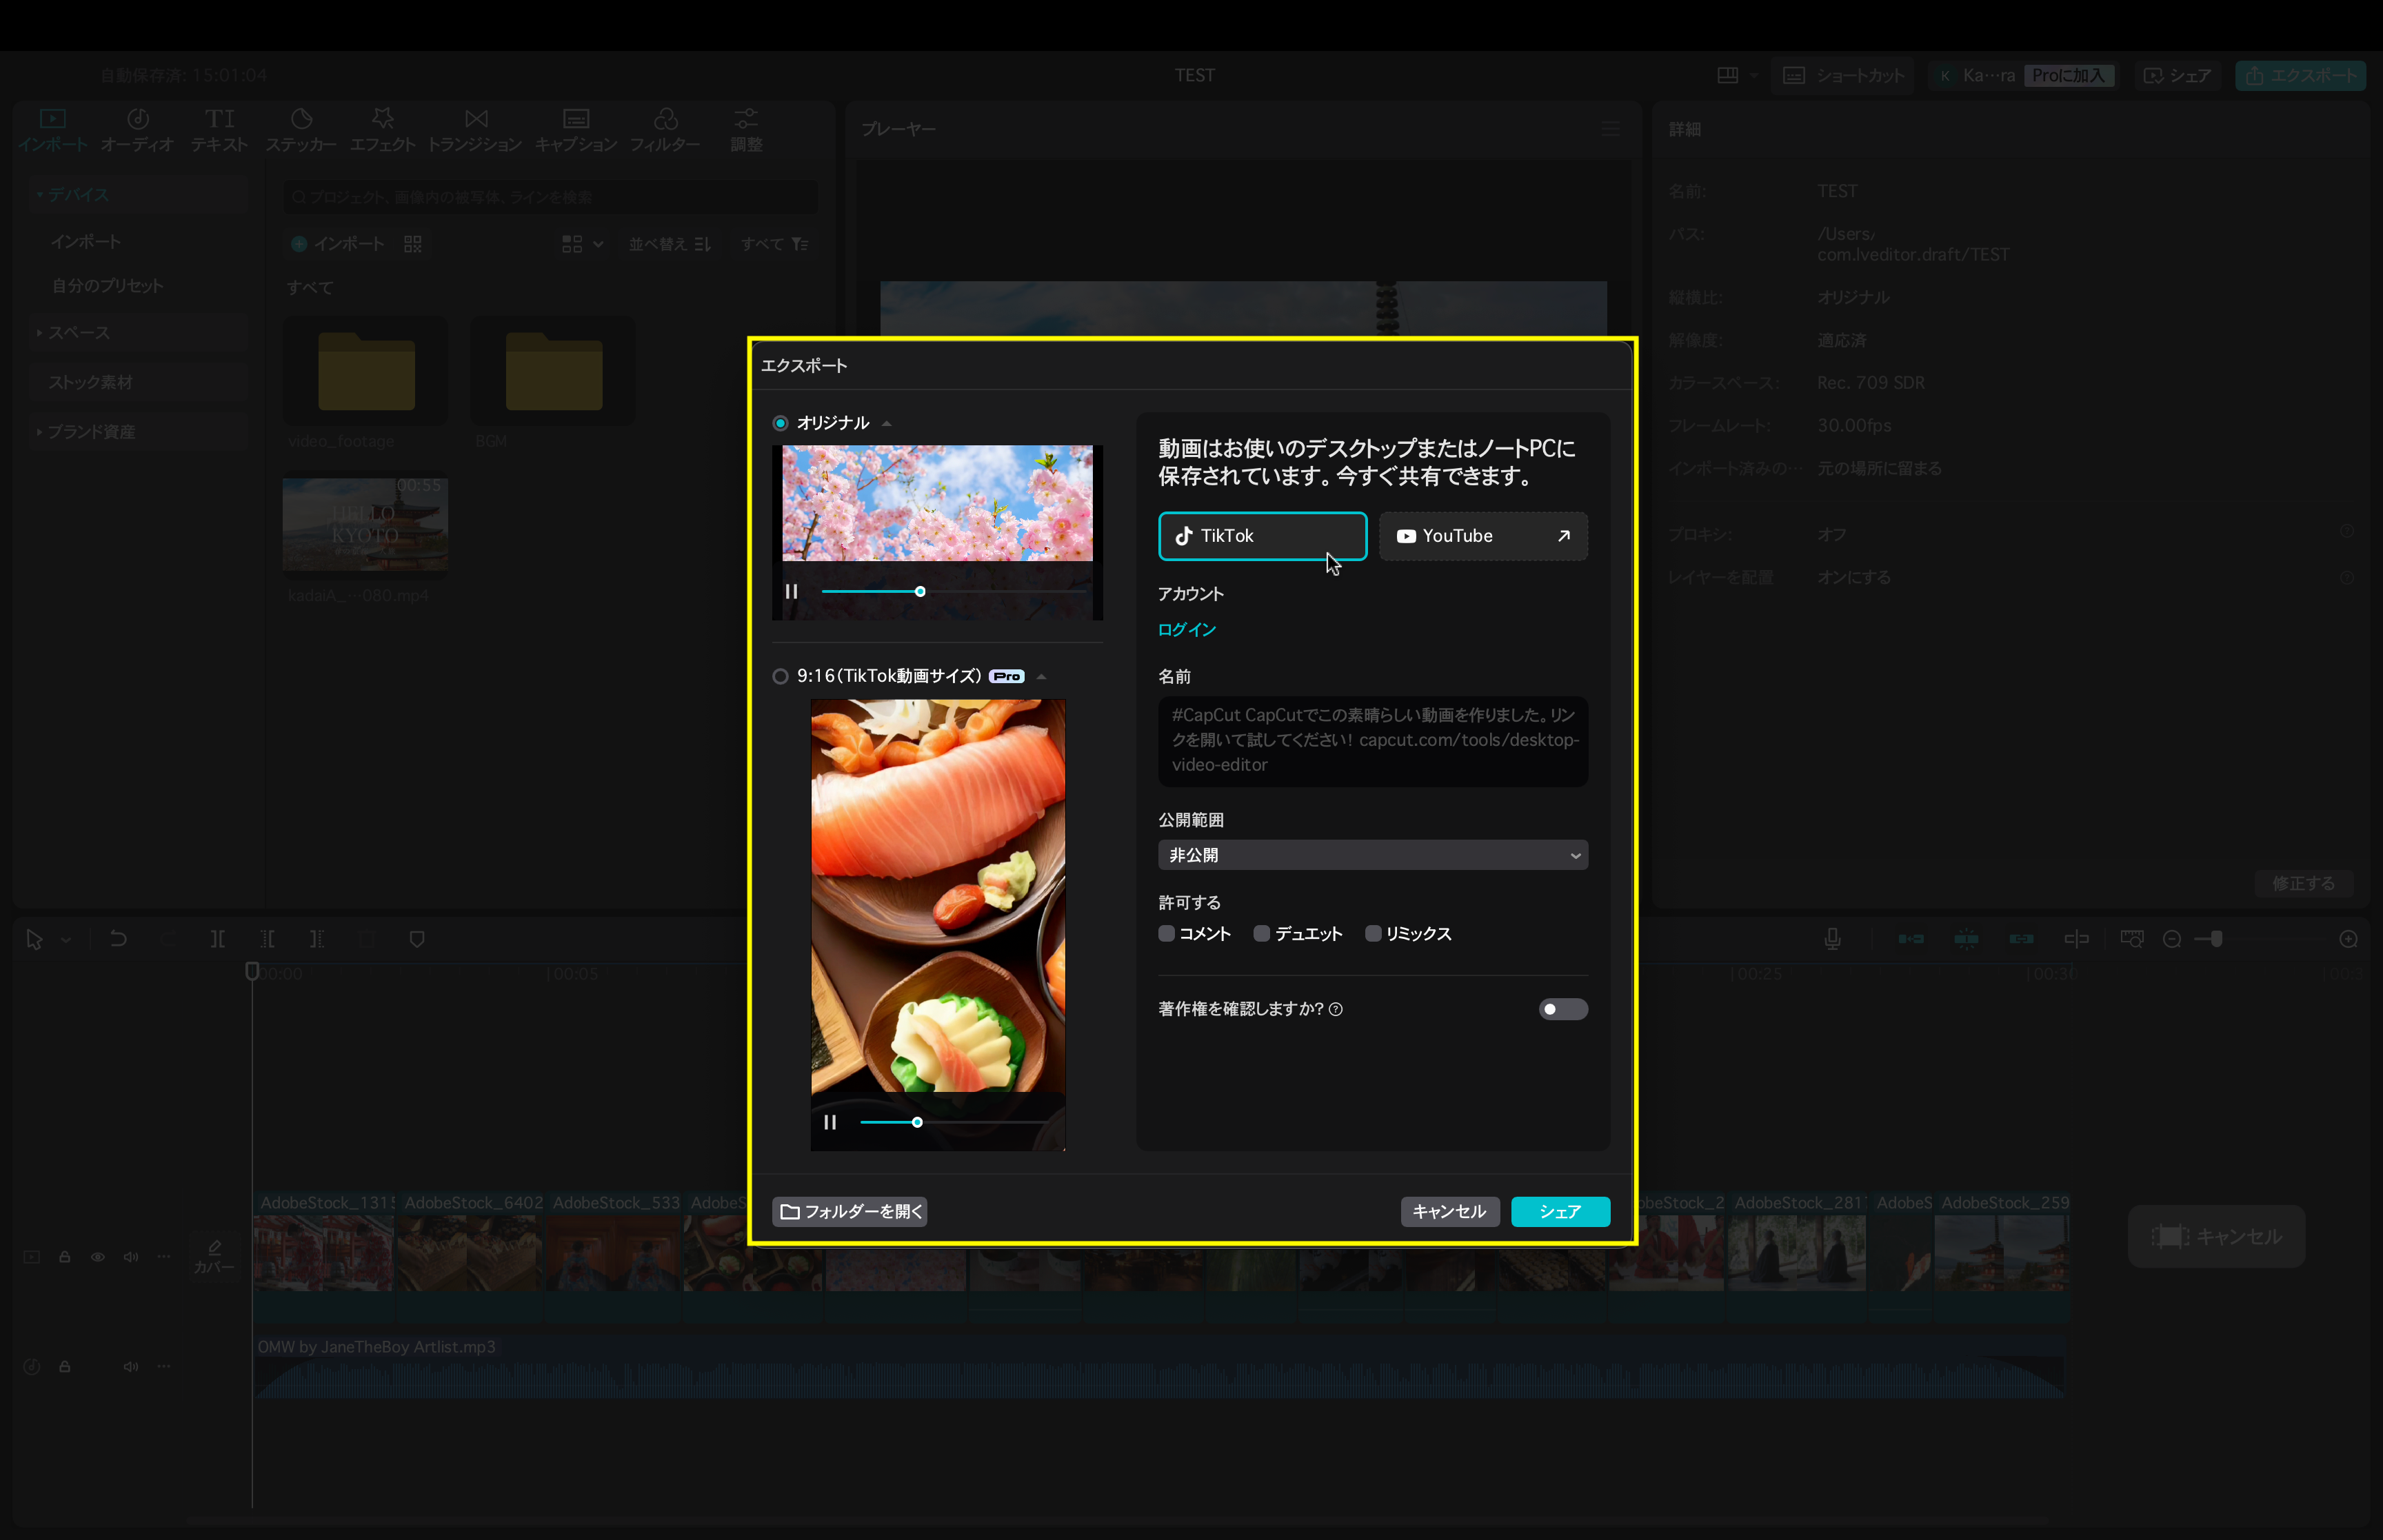This screenshot has width=2383, height=1540.
Task: Toggle clip linkage icon in timeline
Action: pos(2021,939)
